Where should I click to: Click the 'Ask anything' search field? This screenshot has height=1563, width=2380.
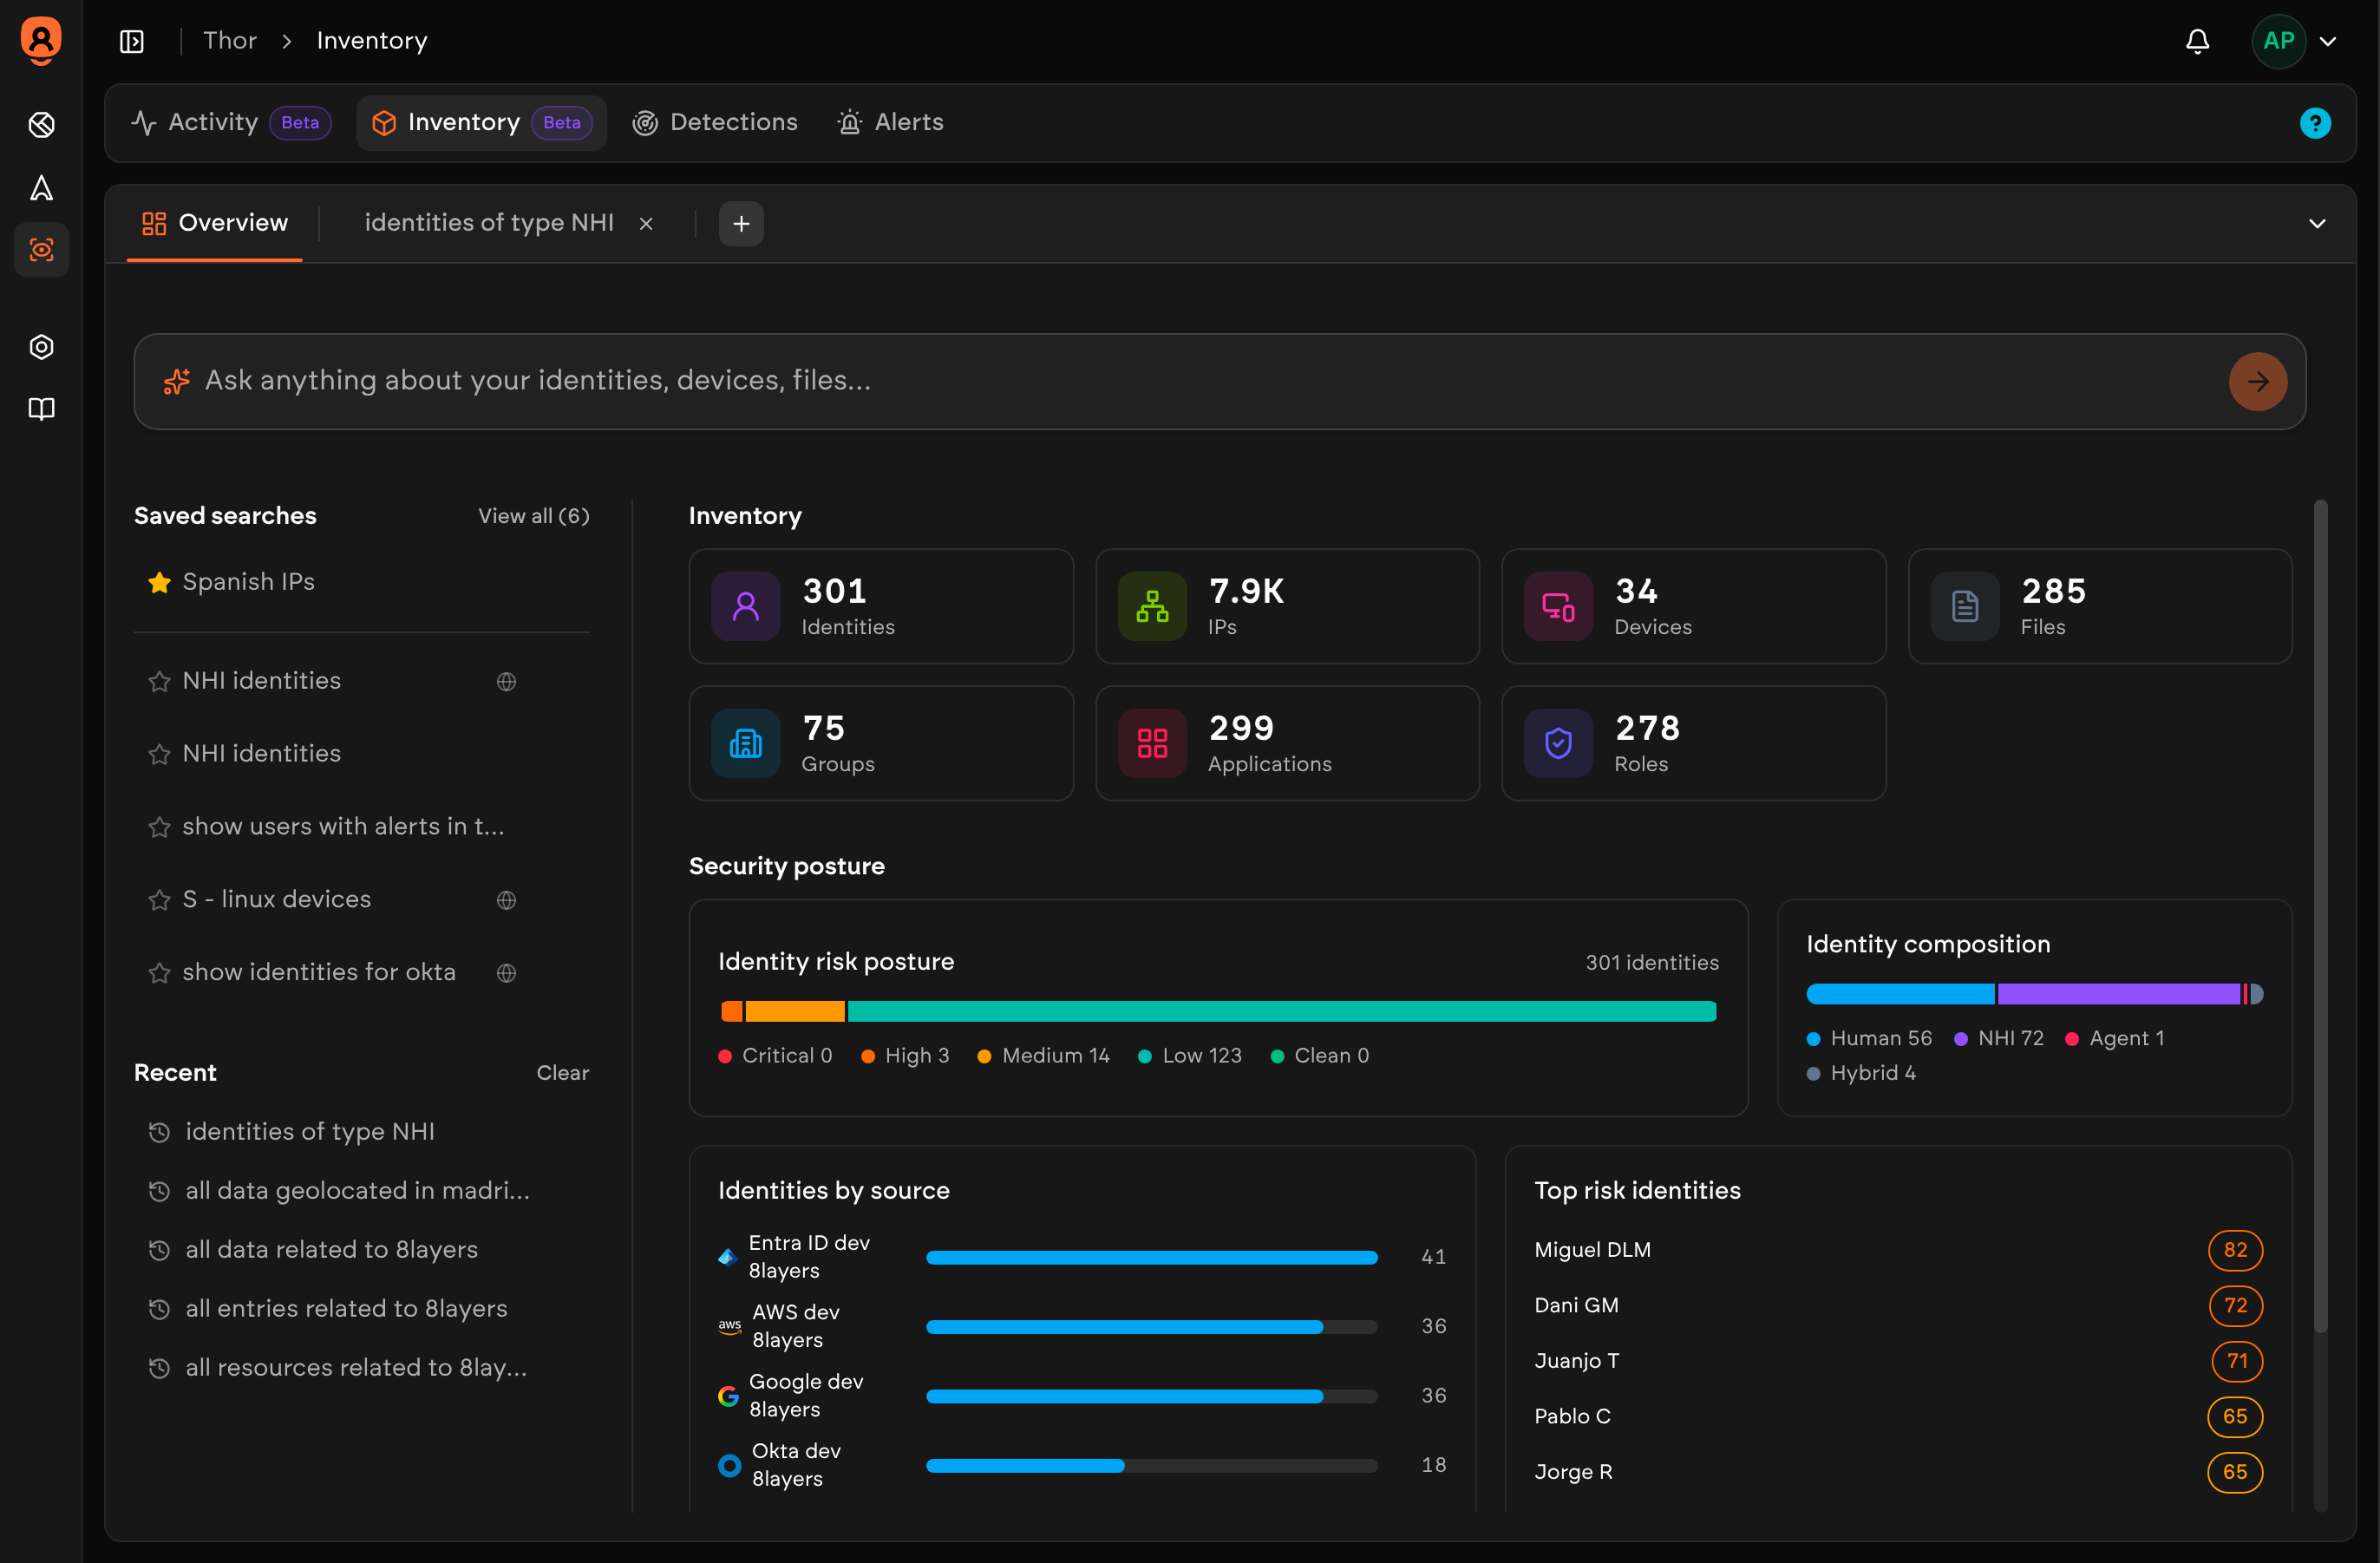pos(1219,381)
